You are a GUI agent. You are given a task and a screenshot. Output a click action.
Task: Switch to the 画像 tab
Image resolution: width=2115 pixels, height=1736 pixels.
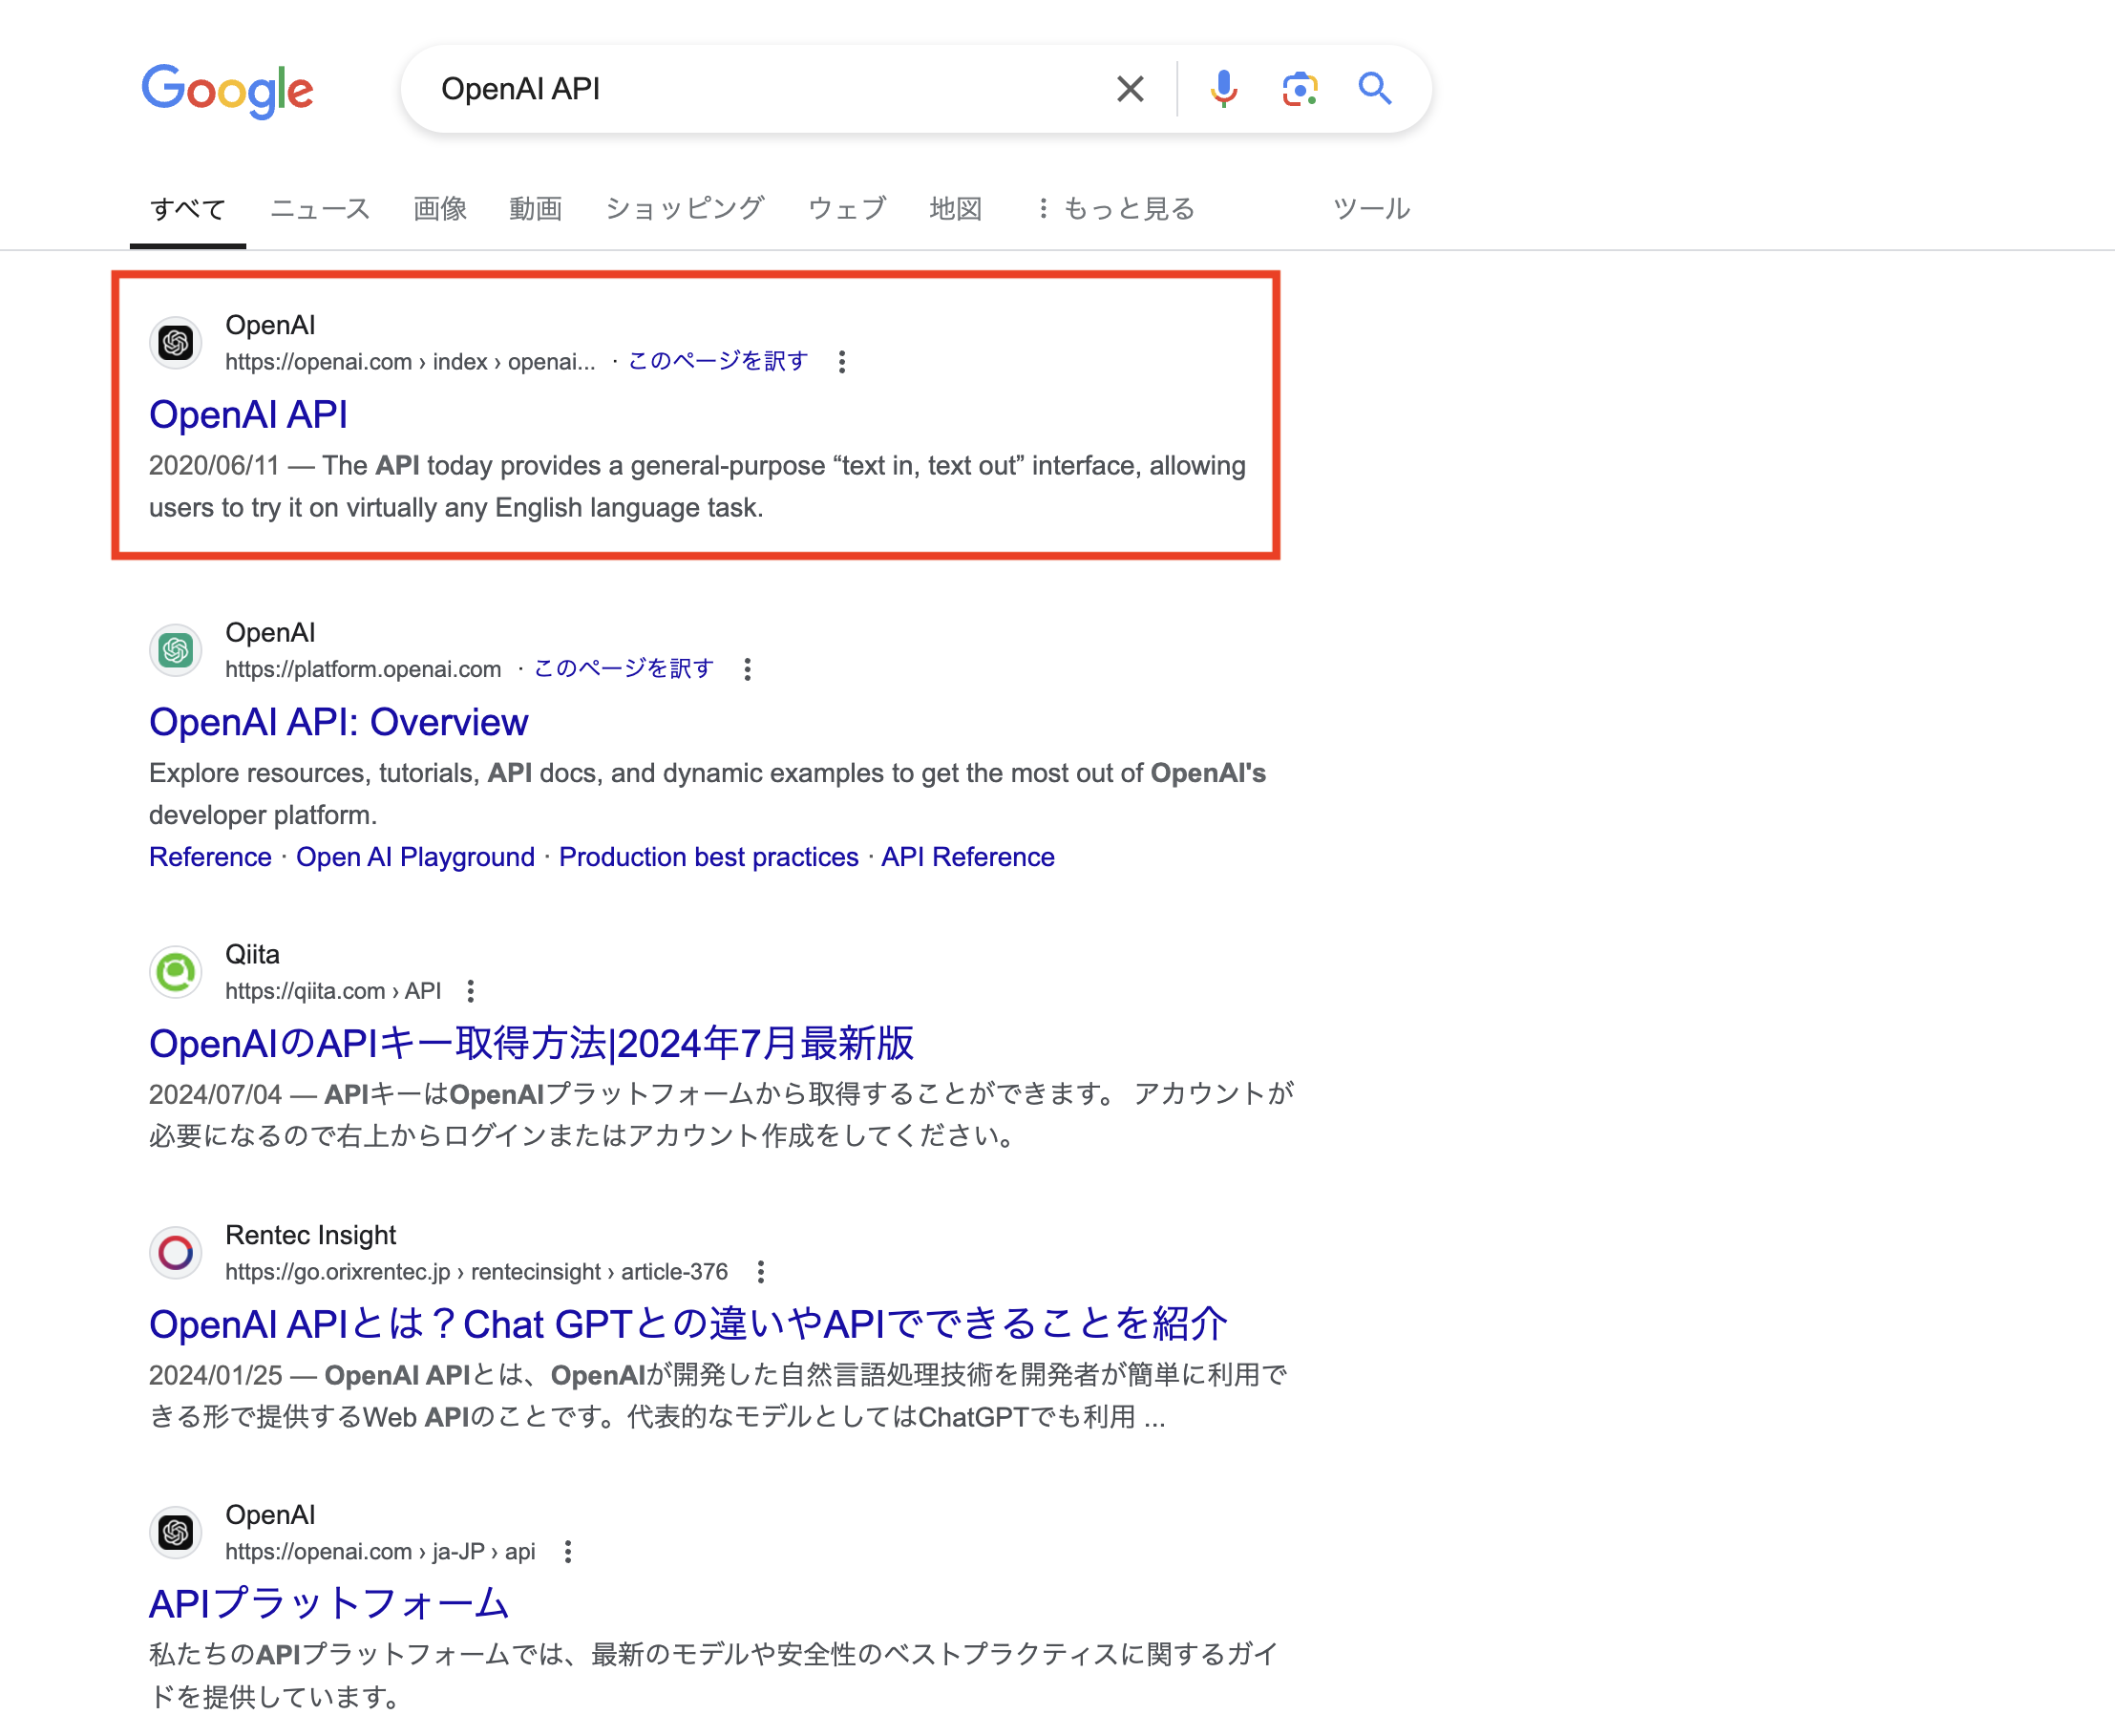click(439, 208)
